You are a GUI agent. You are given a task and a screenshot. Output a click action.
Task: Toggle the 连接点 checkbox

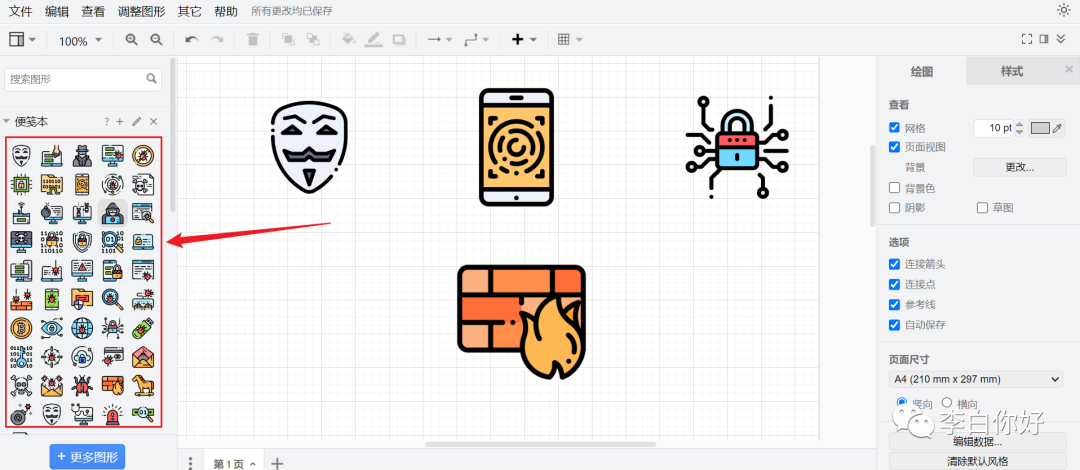895,284
